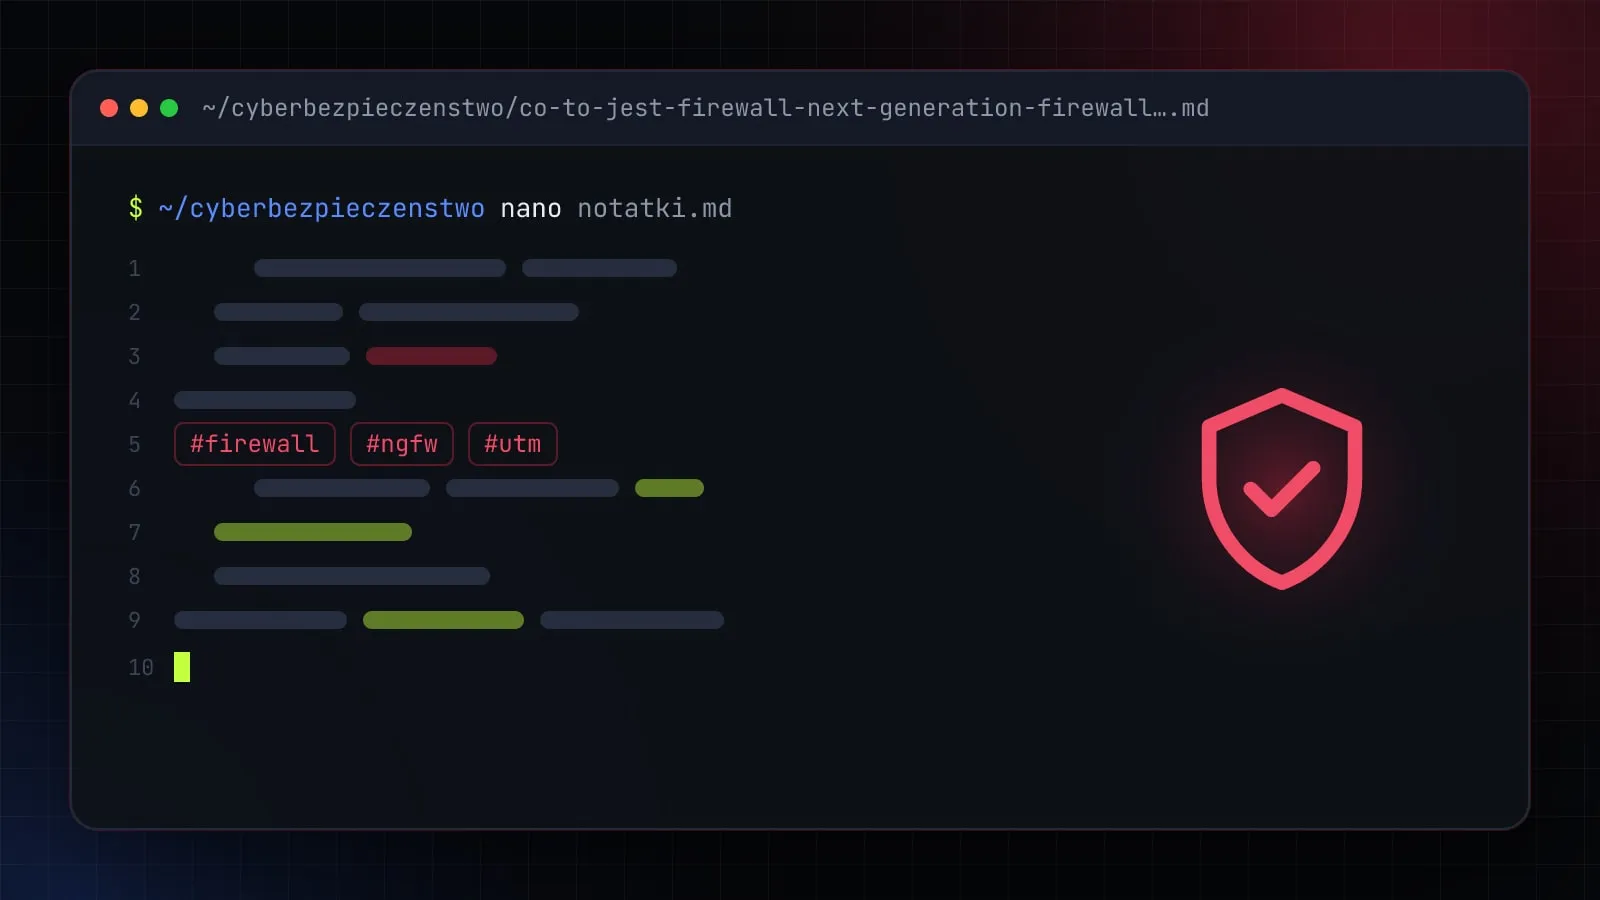Click the red close window dot

[109, 108]
